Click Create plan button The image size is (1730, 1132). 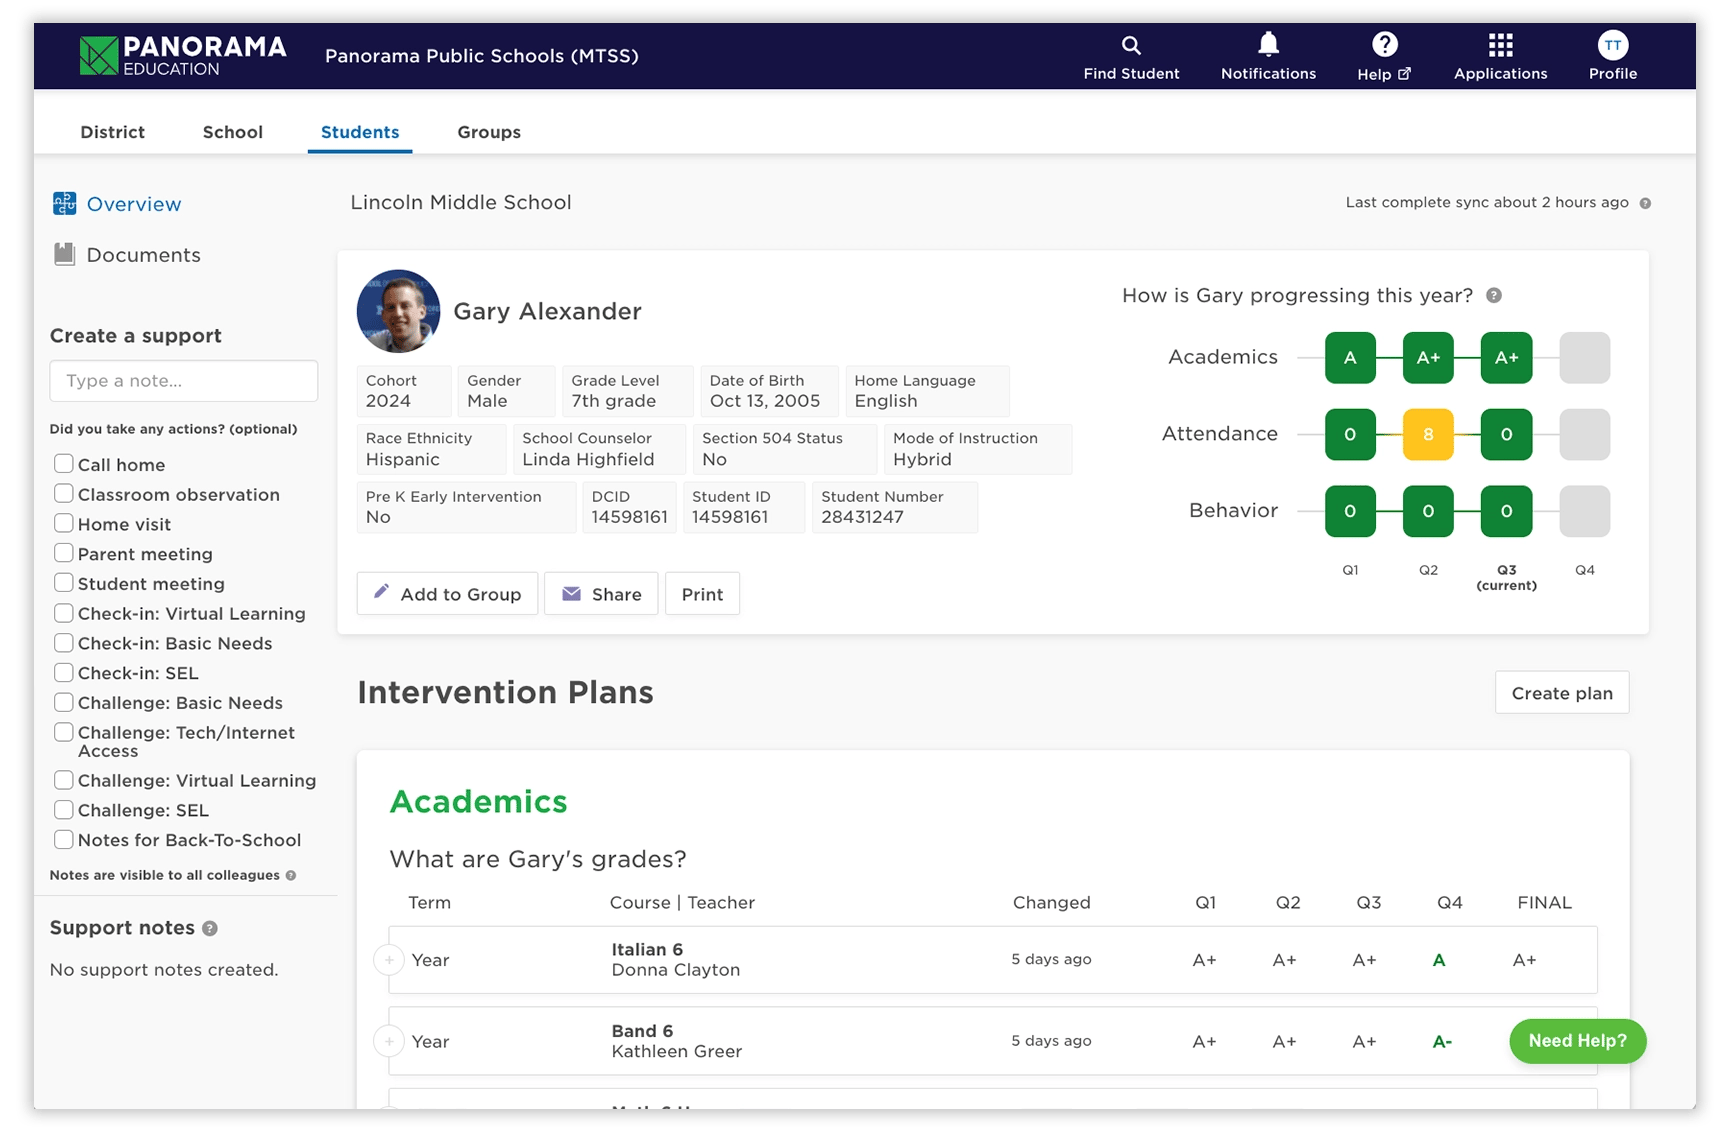click(1562, 693)
